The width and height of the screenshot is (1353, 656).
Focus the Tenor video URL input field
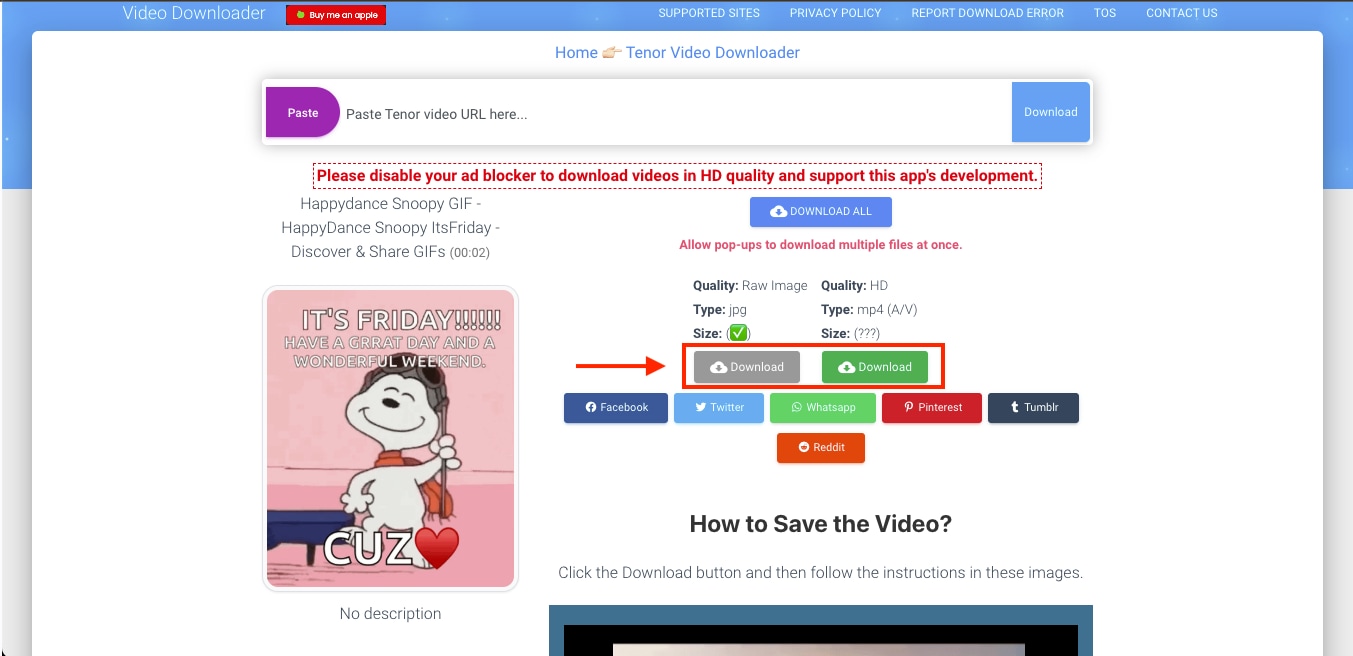point(676,113)
